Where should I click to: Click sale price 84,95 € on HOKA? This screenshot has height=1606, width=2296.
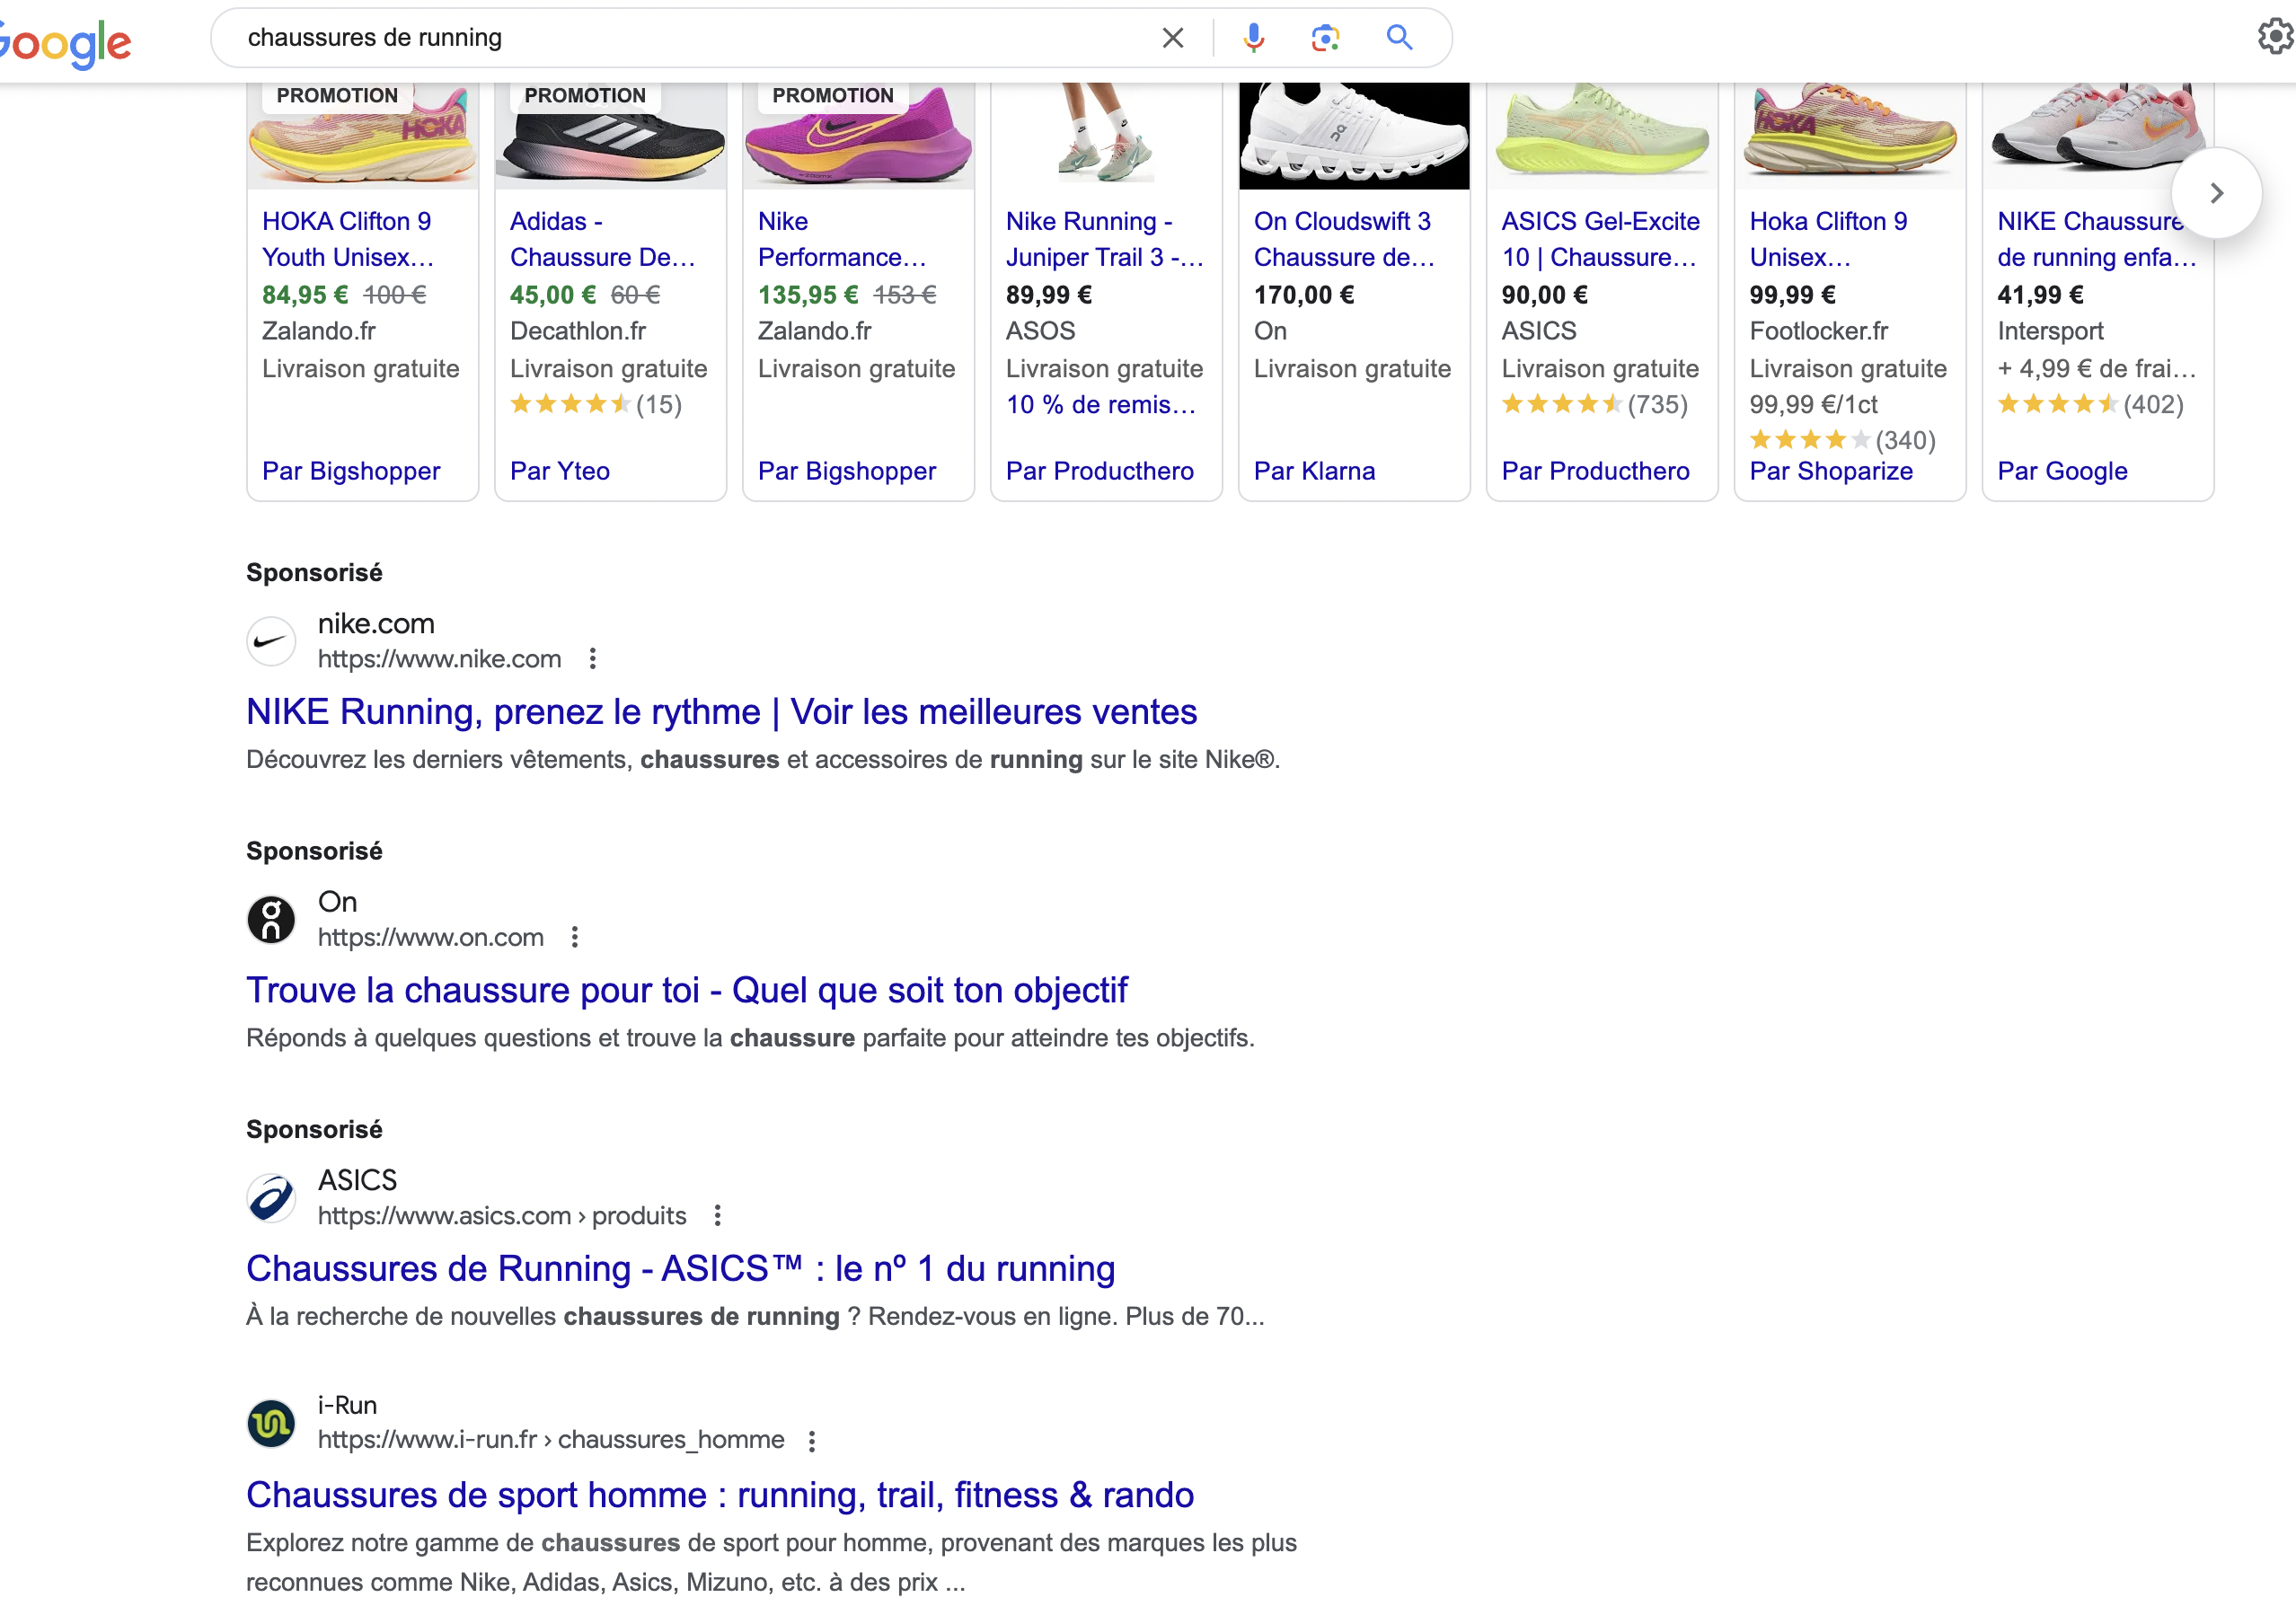(305, 295)
